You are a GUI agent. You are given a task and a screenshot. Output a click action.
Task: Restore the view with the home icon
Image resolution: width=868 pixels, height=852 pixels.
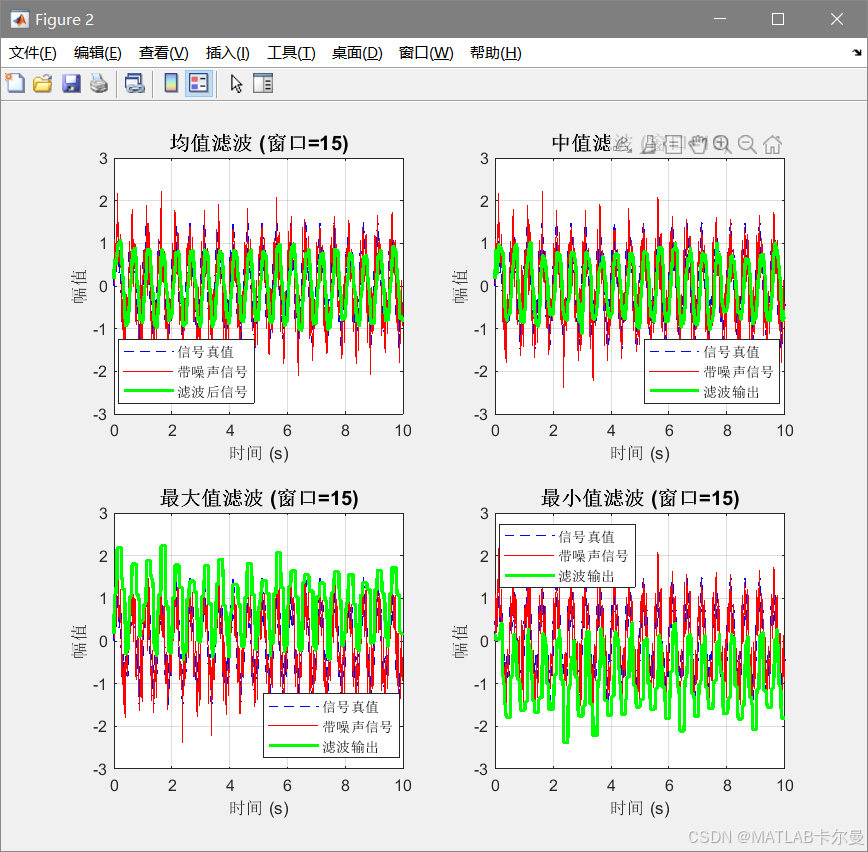(772, 144)
